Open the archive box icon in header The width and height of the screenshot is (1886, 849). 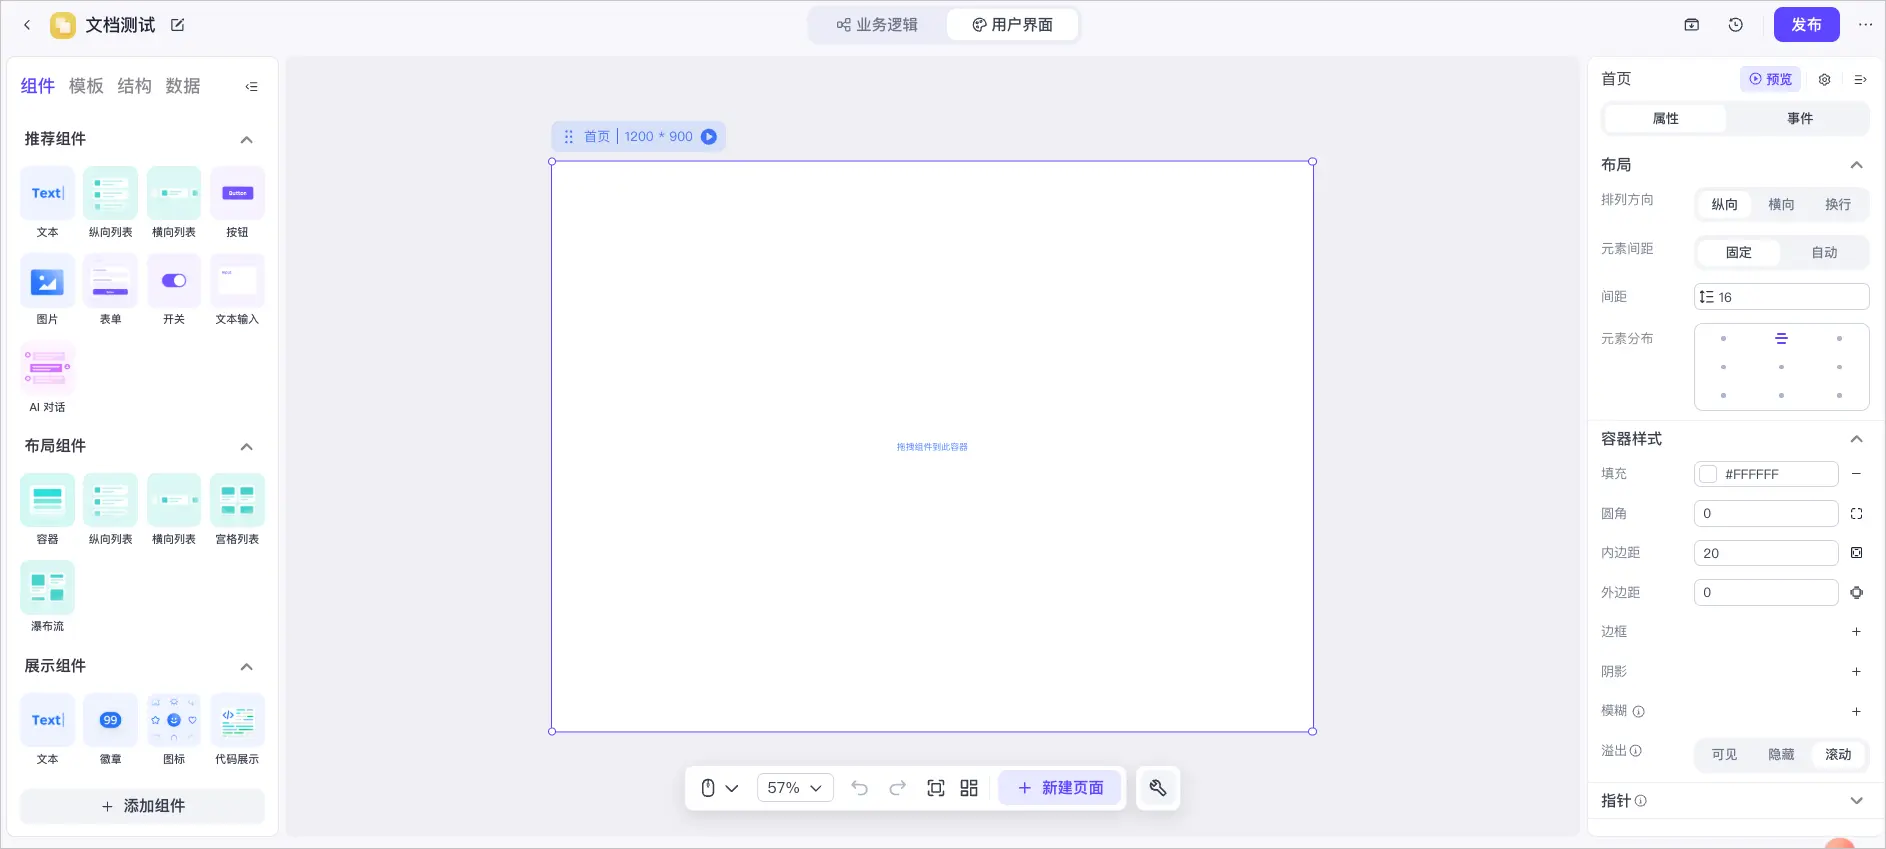coord(1692,25)
